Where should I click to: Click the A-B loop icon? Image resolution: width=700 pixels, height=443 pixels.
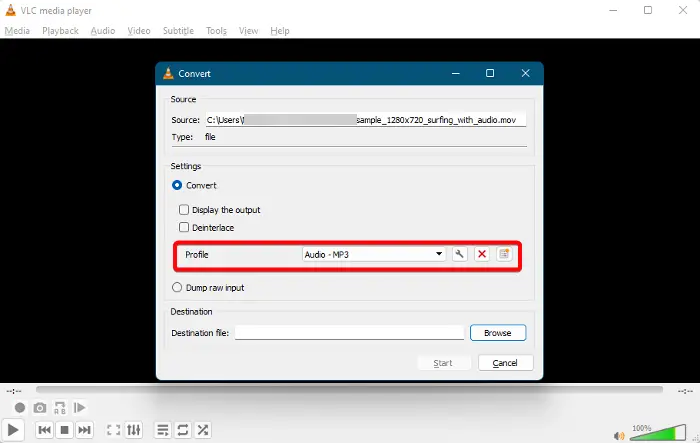pos(60,408)
